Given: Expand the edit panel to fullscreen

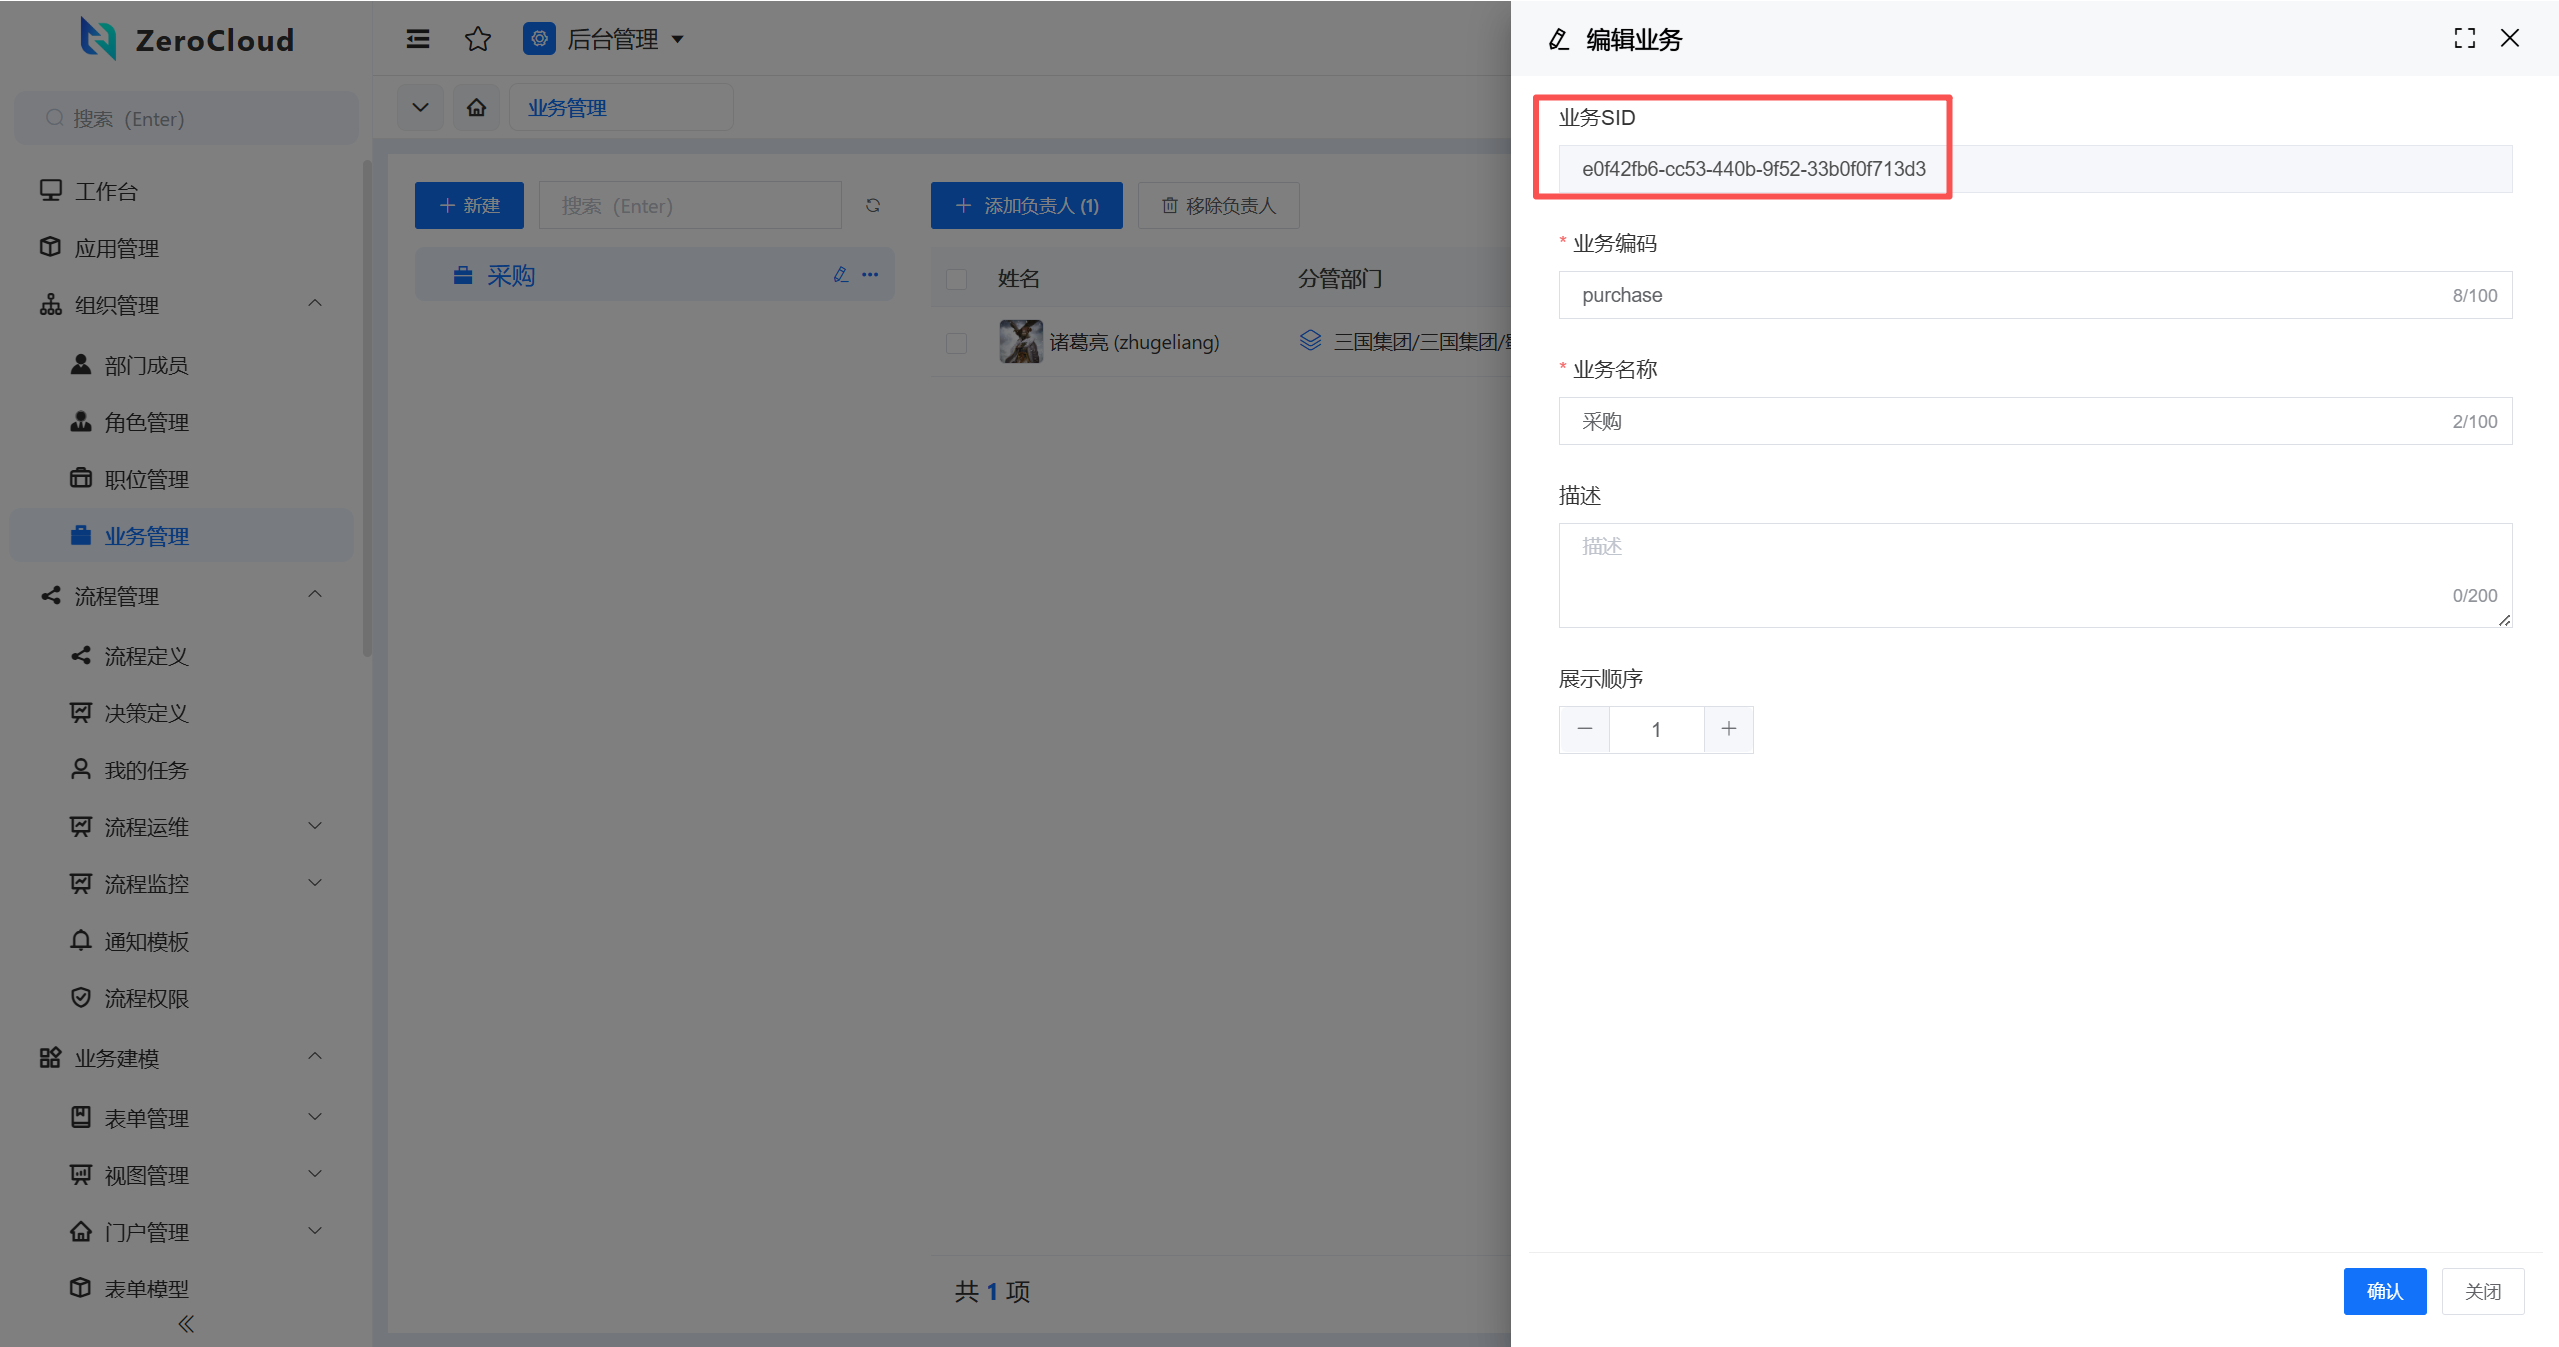Looking at the screenshot, I should (2464, 38).
